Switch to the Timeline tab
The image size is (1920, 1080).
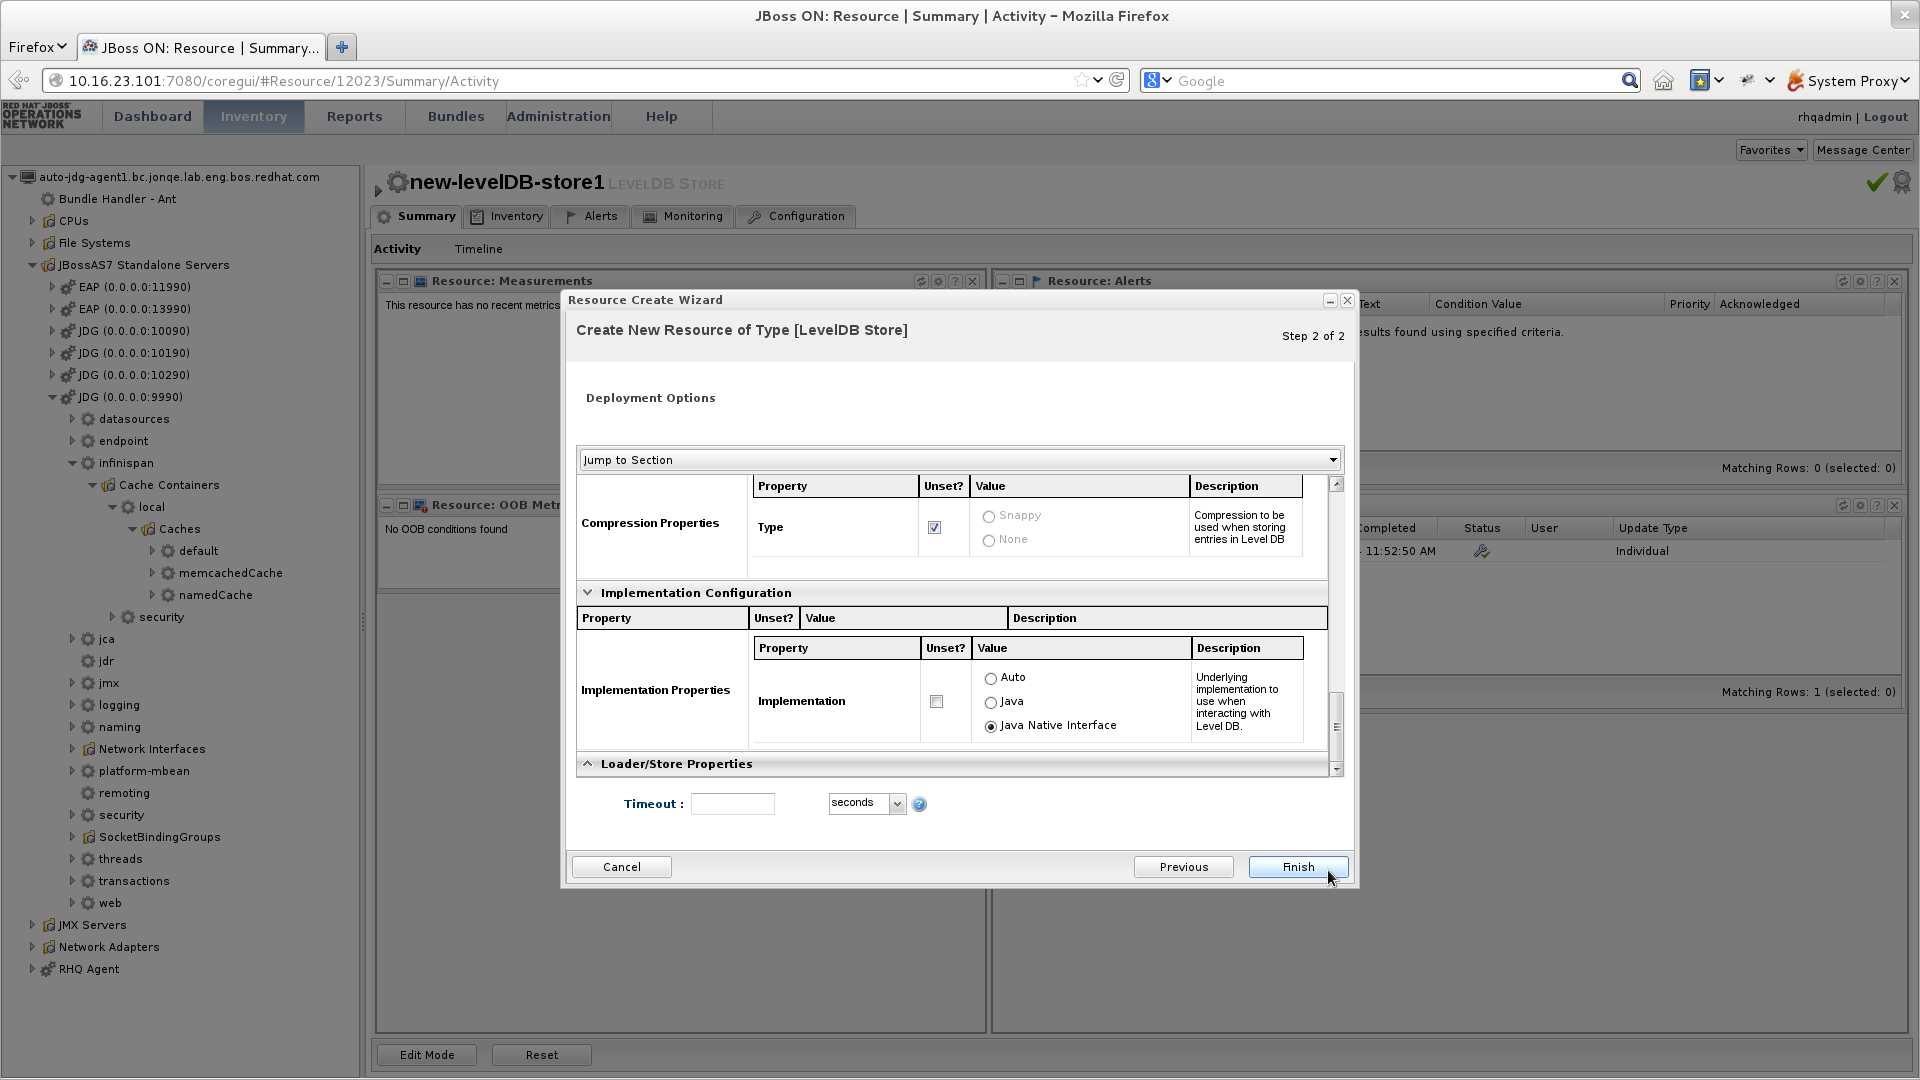(x=477, y=248)
